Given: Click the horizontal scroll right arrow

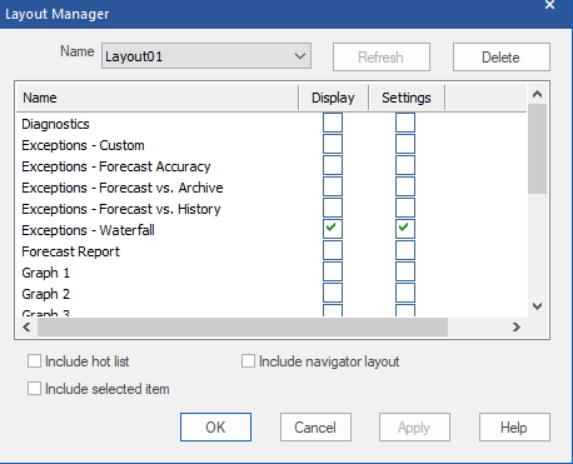Looking at the screenshot, I should (x=516, y=327).
